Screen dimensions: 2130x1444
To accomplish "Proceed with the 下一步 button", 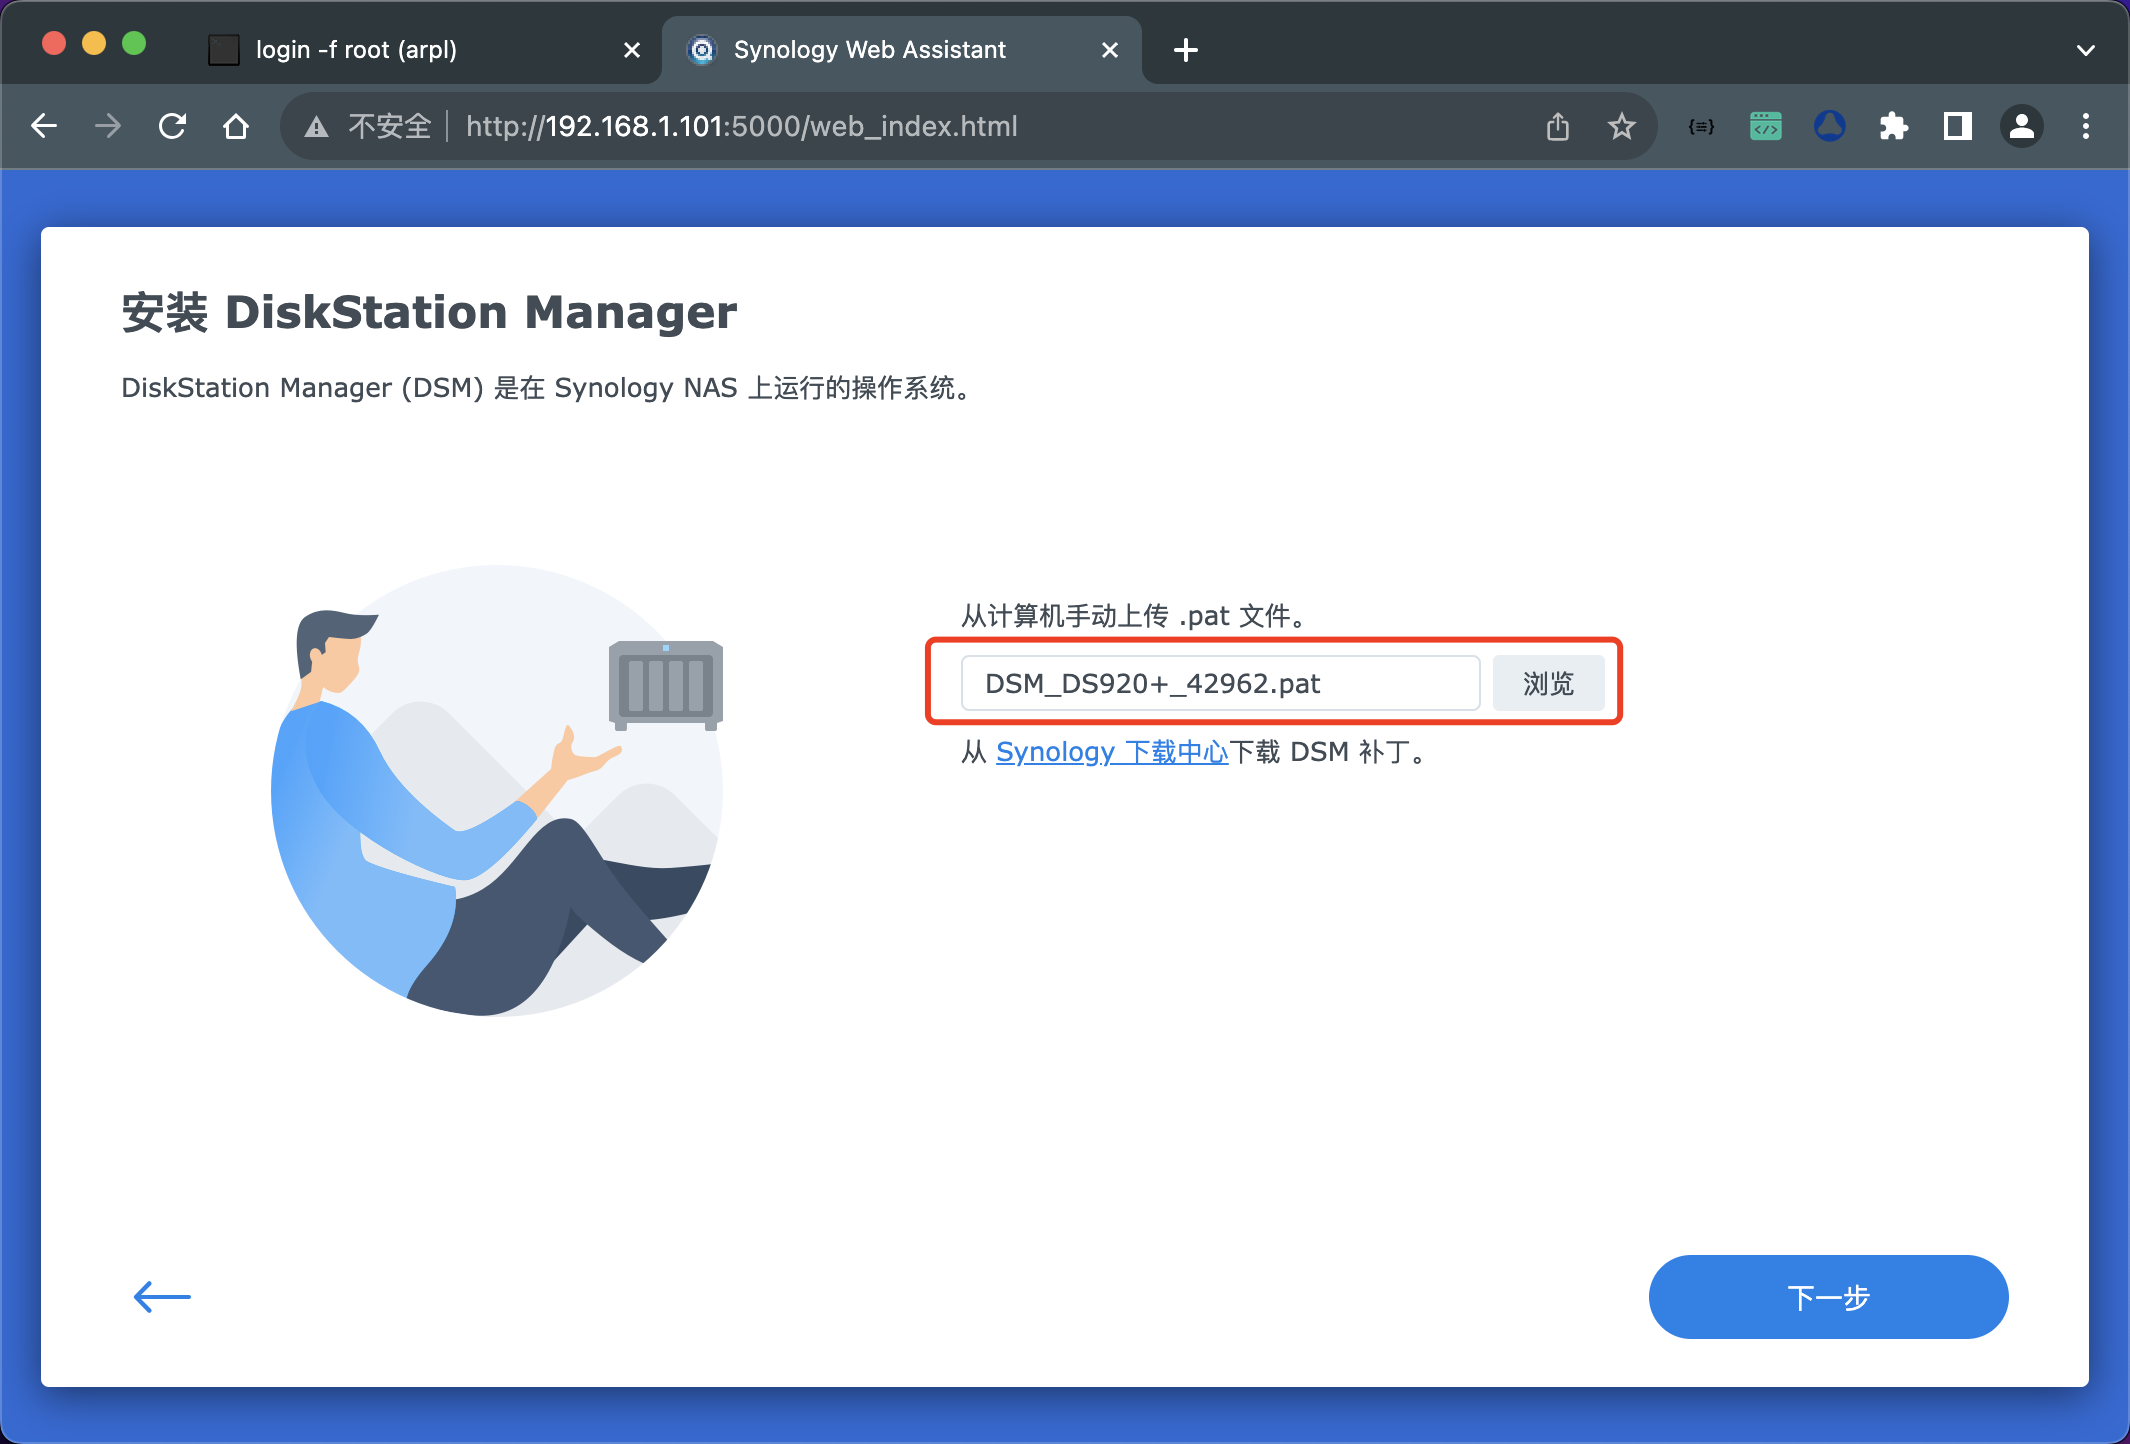I will 1828,1297.
